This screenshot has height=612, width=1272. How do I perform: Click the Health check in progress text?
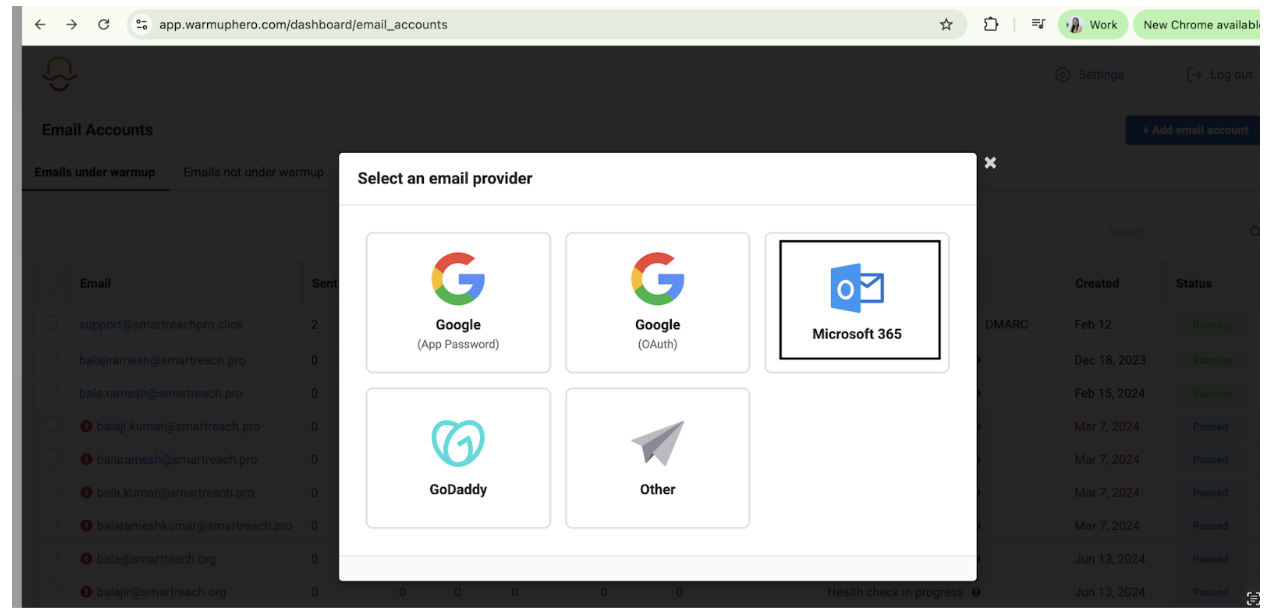pos(895,592)
